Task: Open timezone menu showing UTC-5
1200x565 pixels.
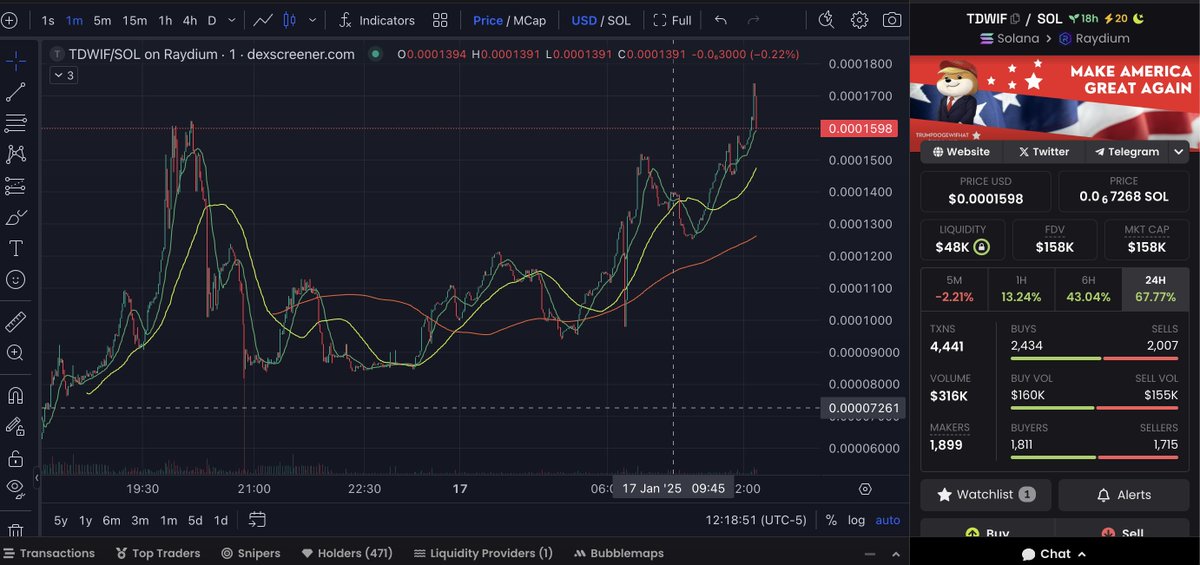Action: (756, 520)
